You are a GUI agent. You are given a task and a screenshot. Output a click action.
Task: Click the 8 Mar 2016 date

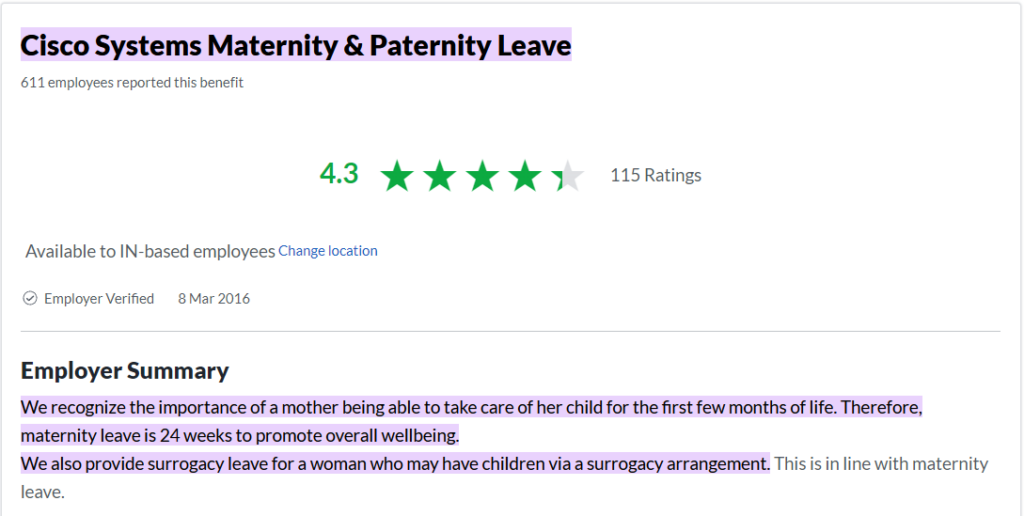(x=214, y=298)
